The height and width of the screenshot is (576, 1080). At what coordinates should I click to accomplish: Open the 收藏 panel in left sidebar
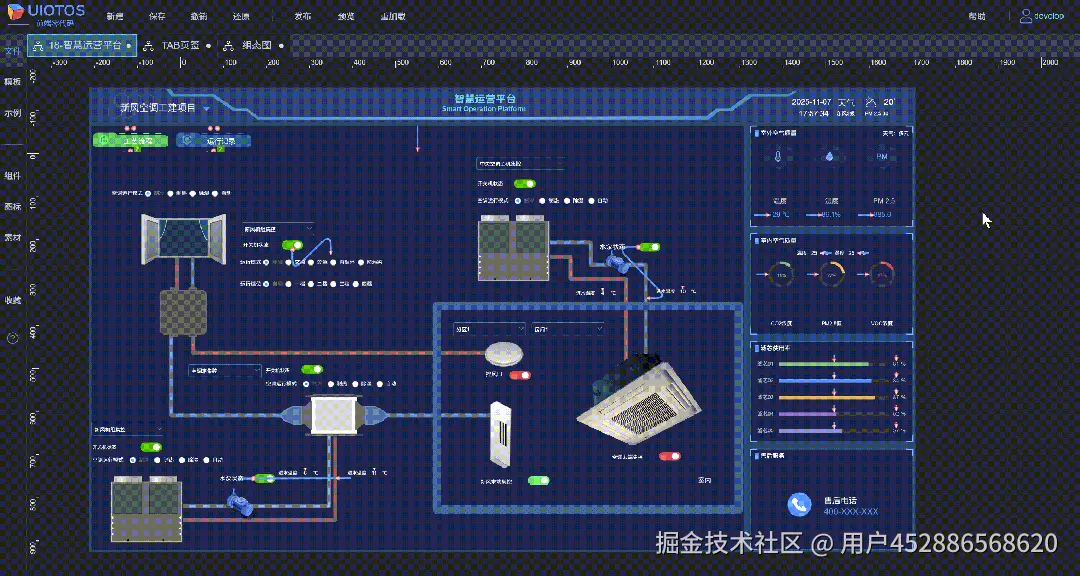click(12, 302)
